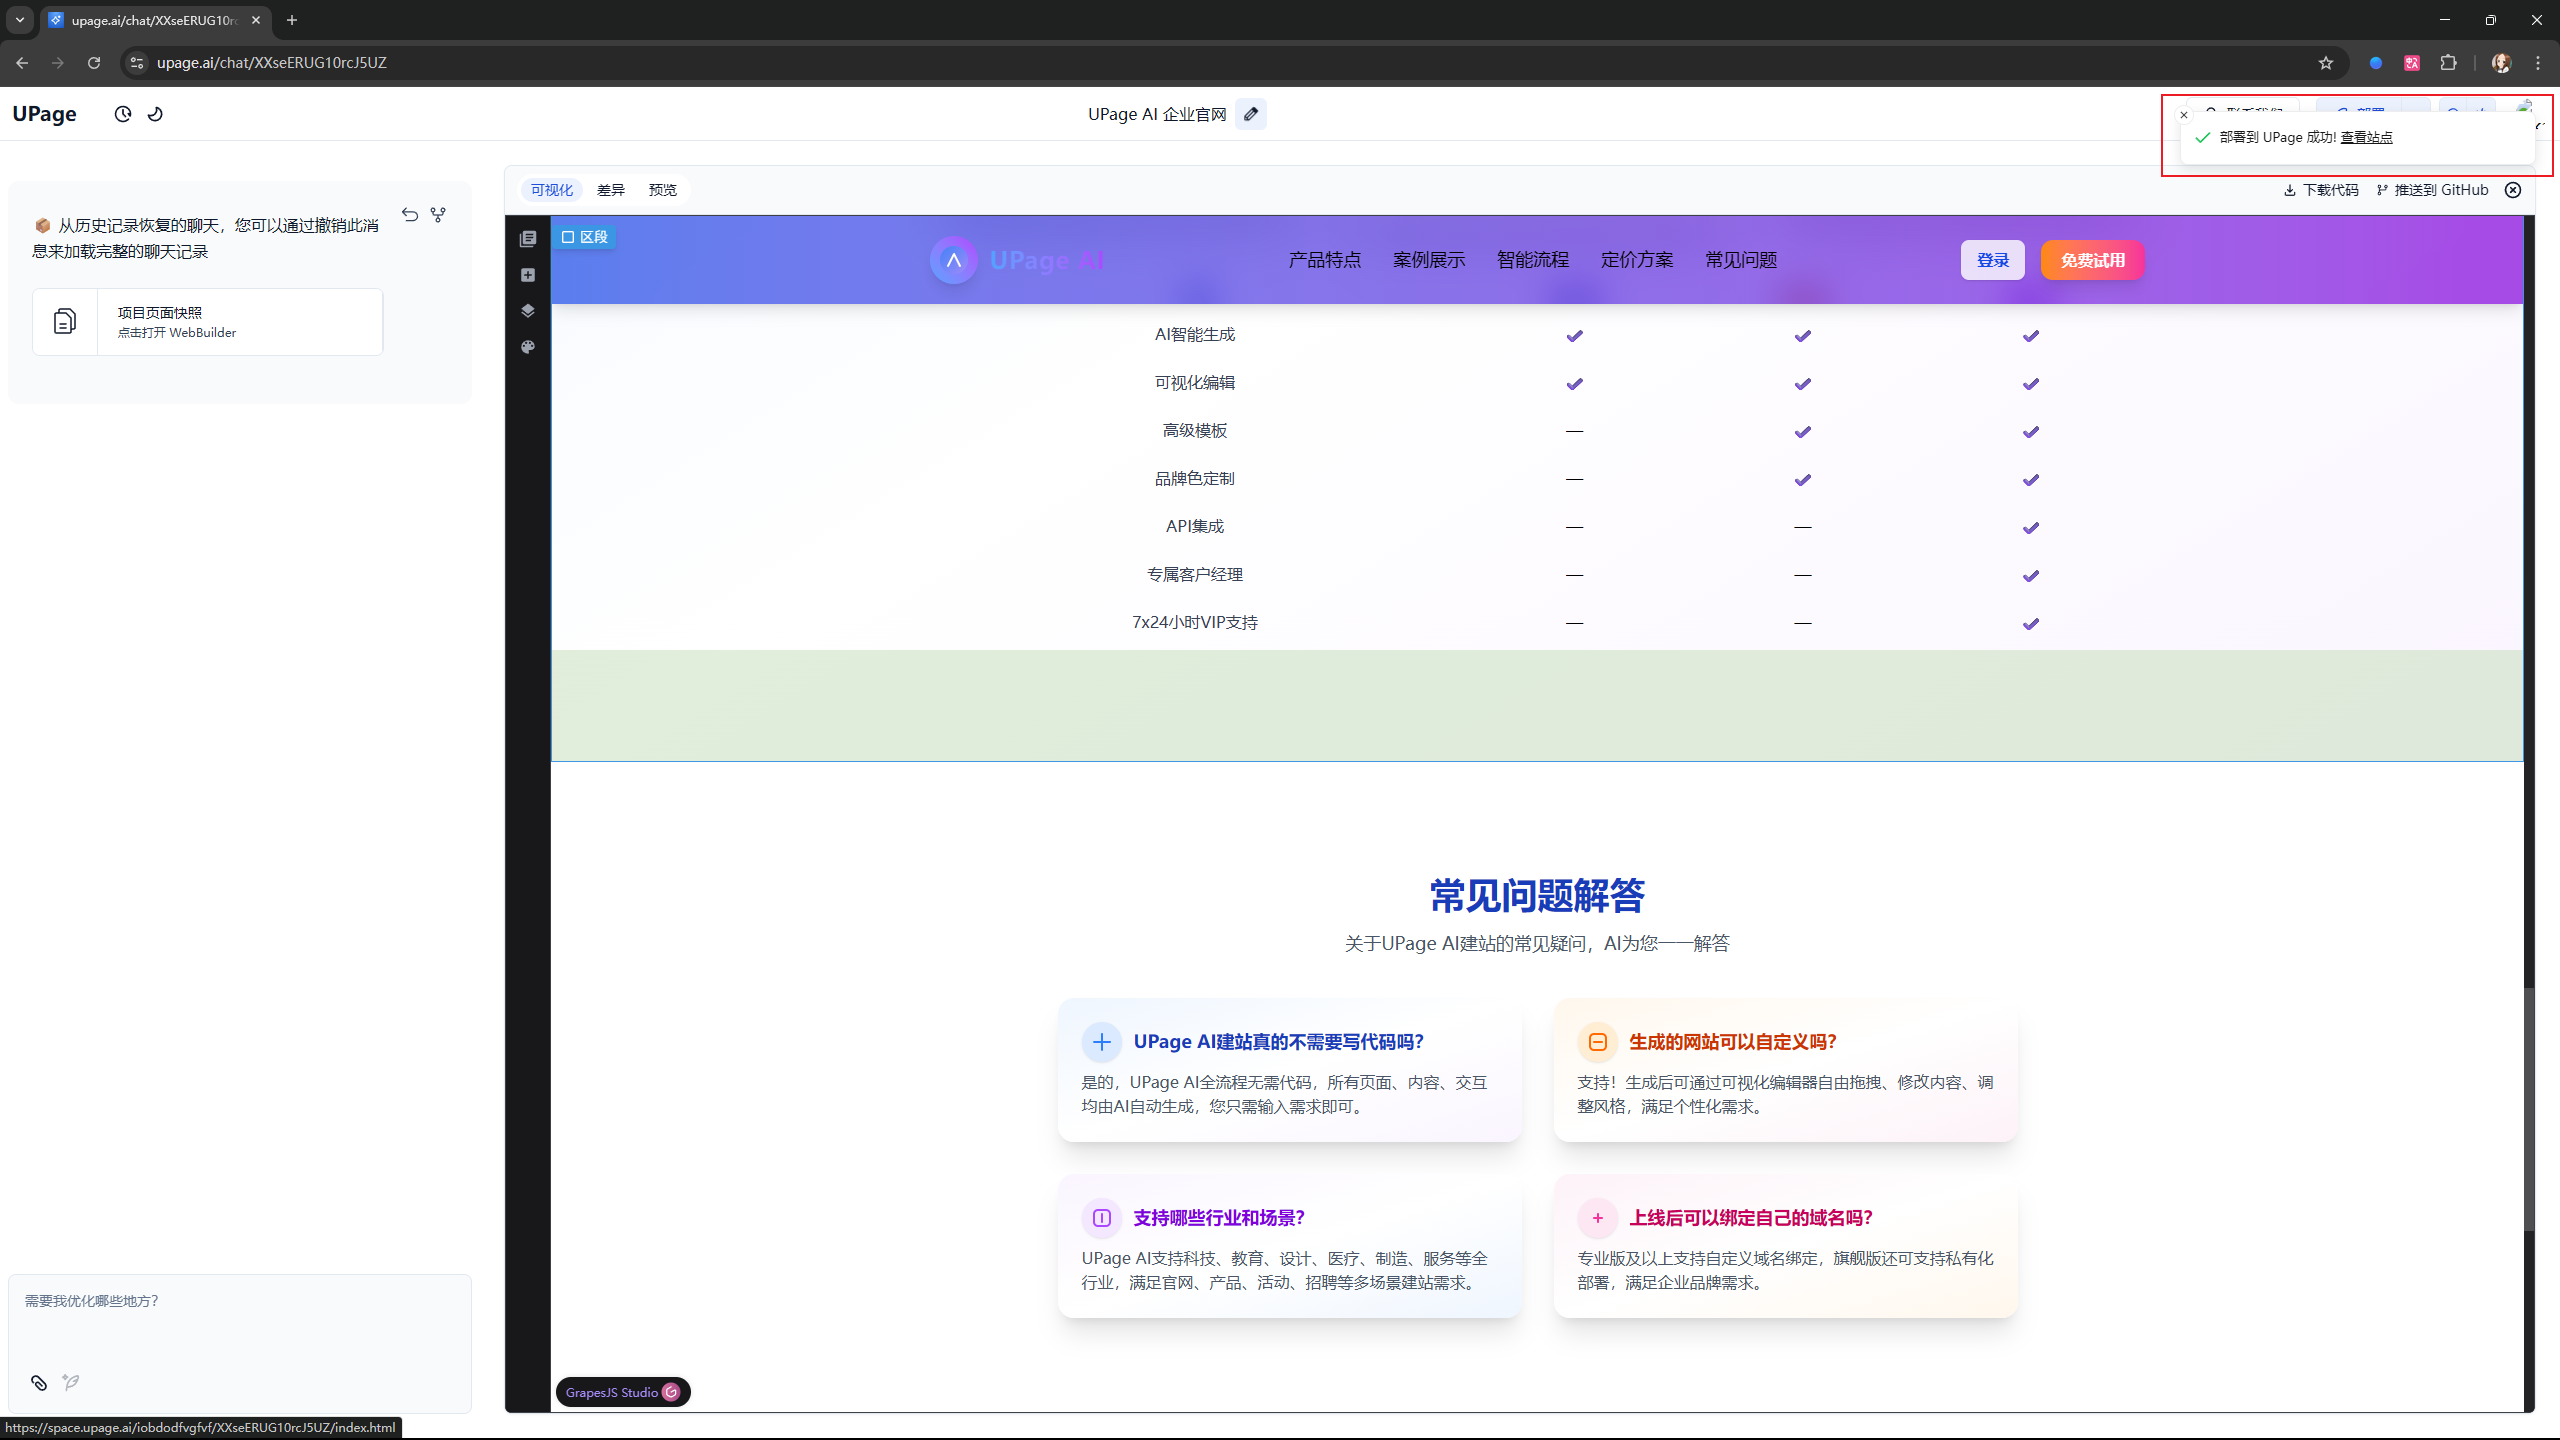2560x1440 pixels.
Task: Open Chrome three-dot menu
Action: 2538,63
